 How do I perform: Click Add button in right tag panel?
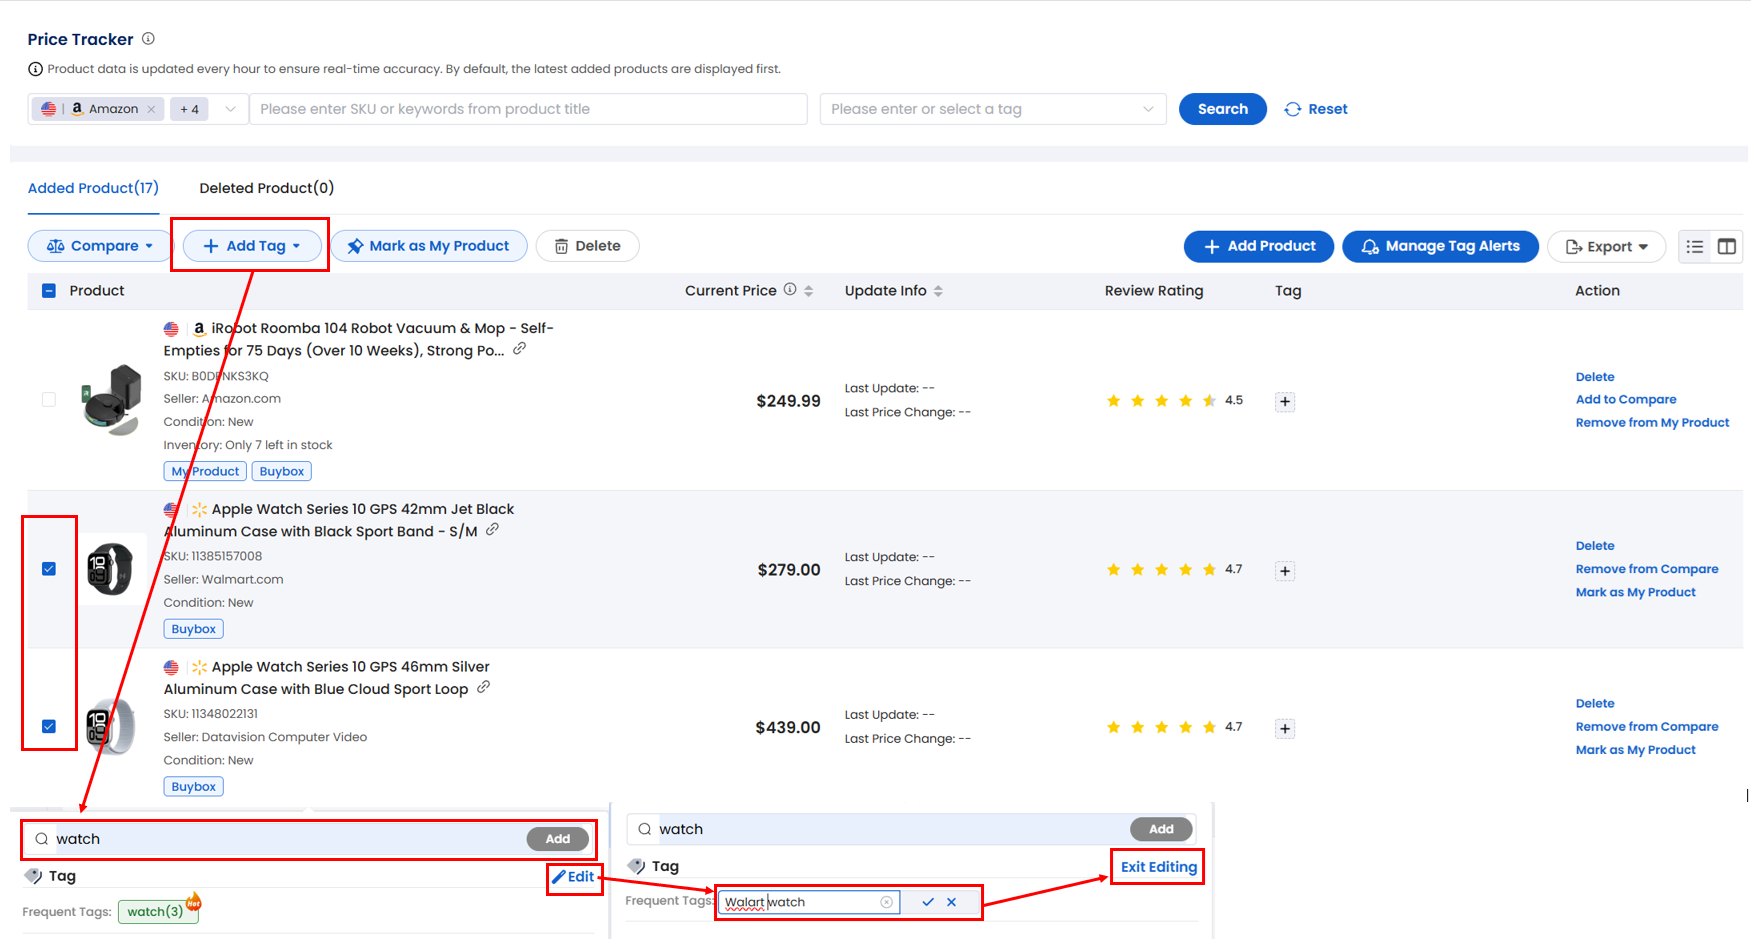click(1161, 829)
